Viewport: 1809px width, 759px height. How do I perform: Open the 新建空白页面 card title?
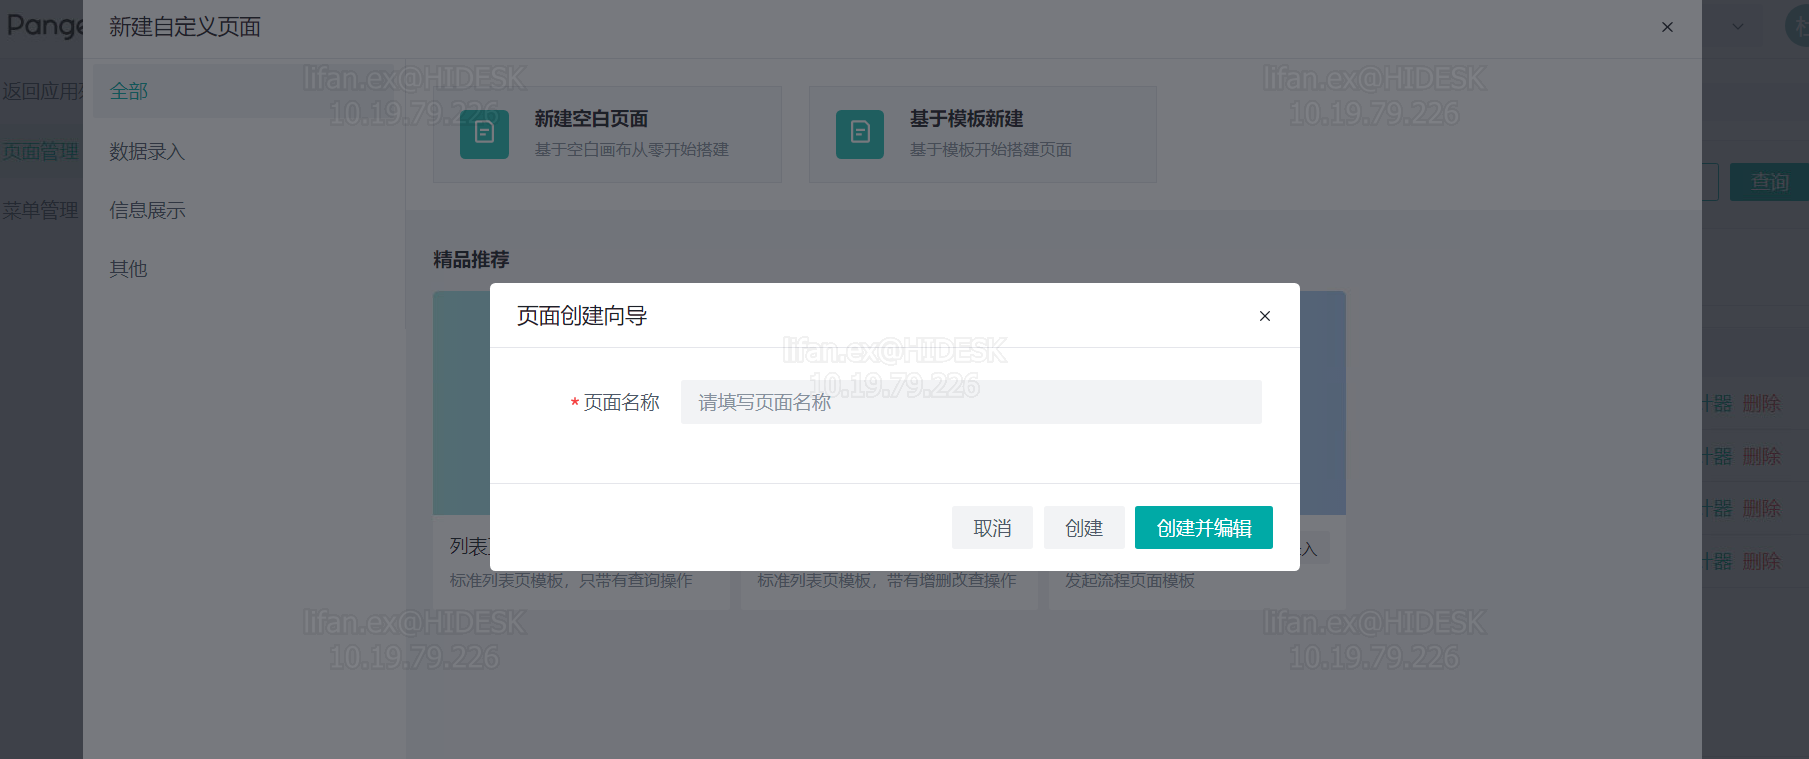(591, 119)
